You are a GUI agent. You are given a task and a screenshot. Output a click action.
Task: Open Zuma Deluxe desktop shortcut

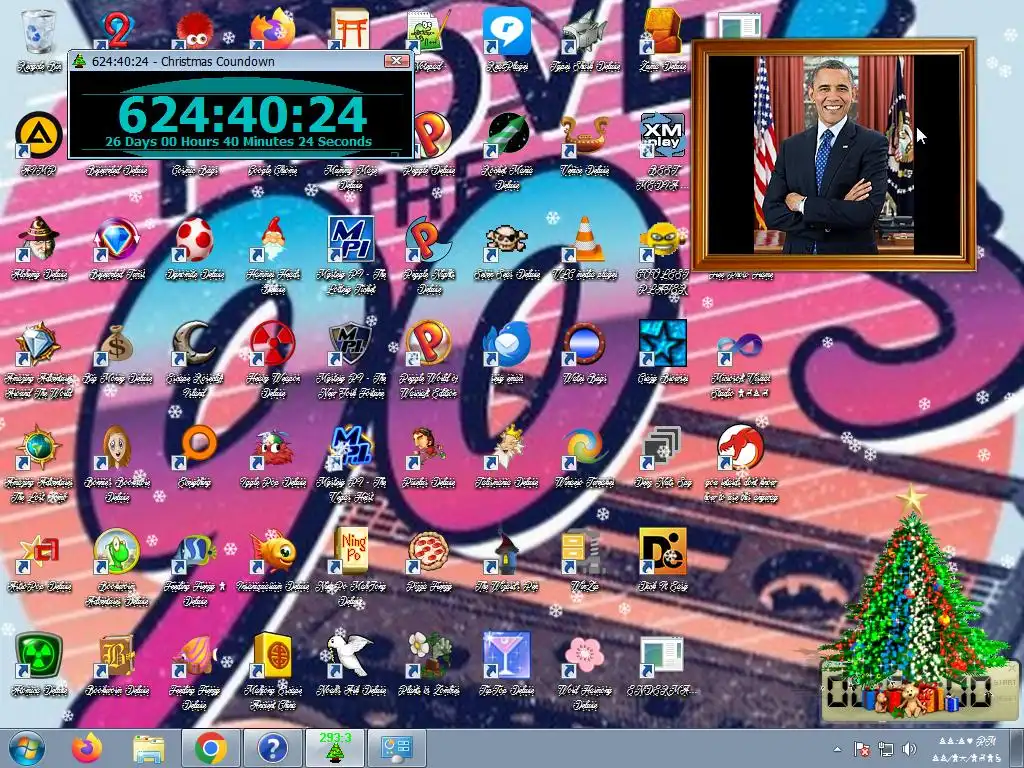click(x=663, y=33)
